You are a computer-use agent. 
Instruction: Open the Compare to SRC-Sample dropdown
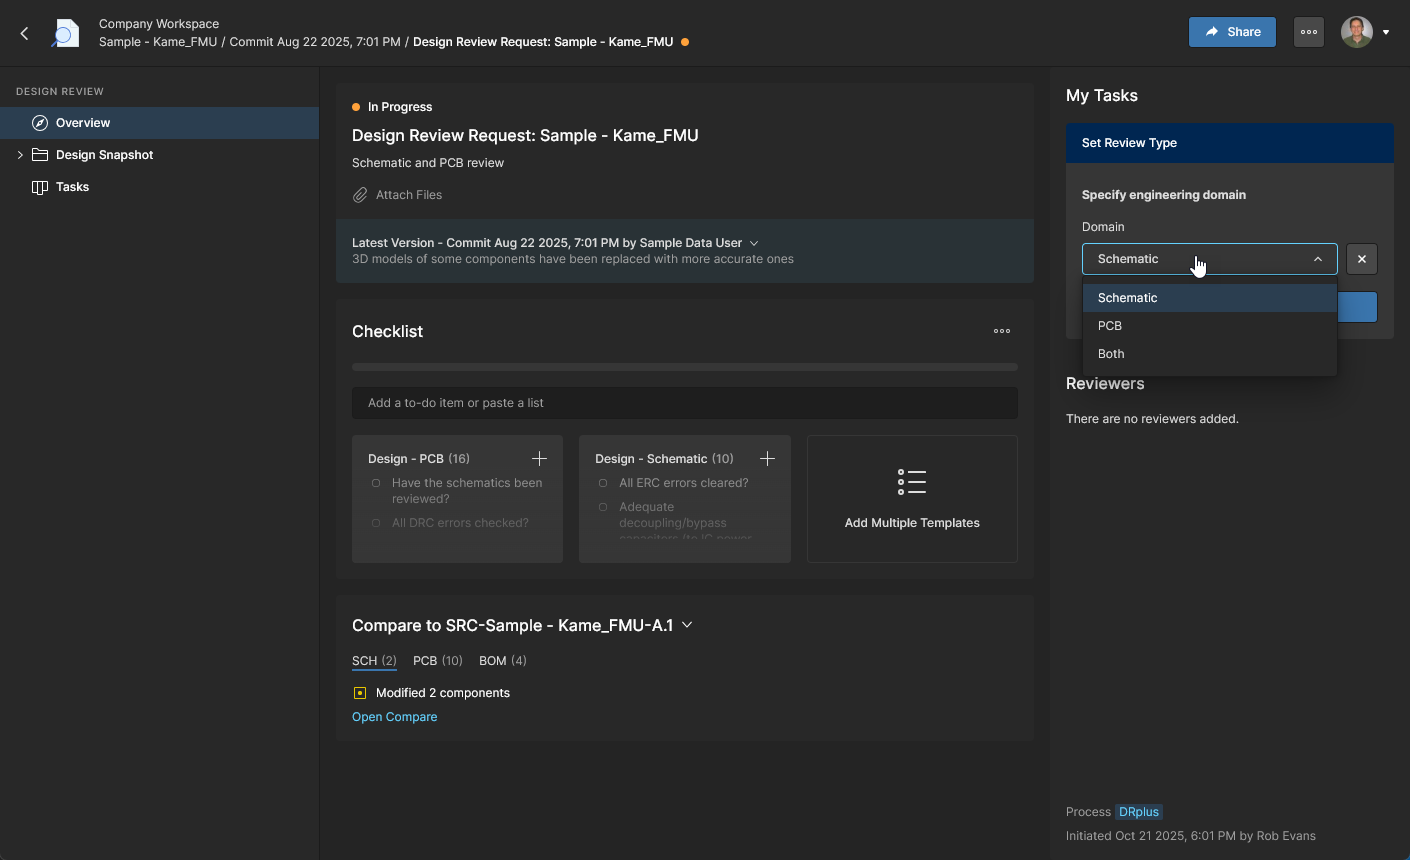tap(687, 625)
